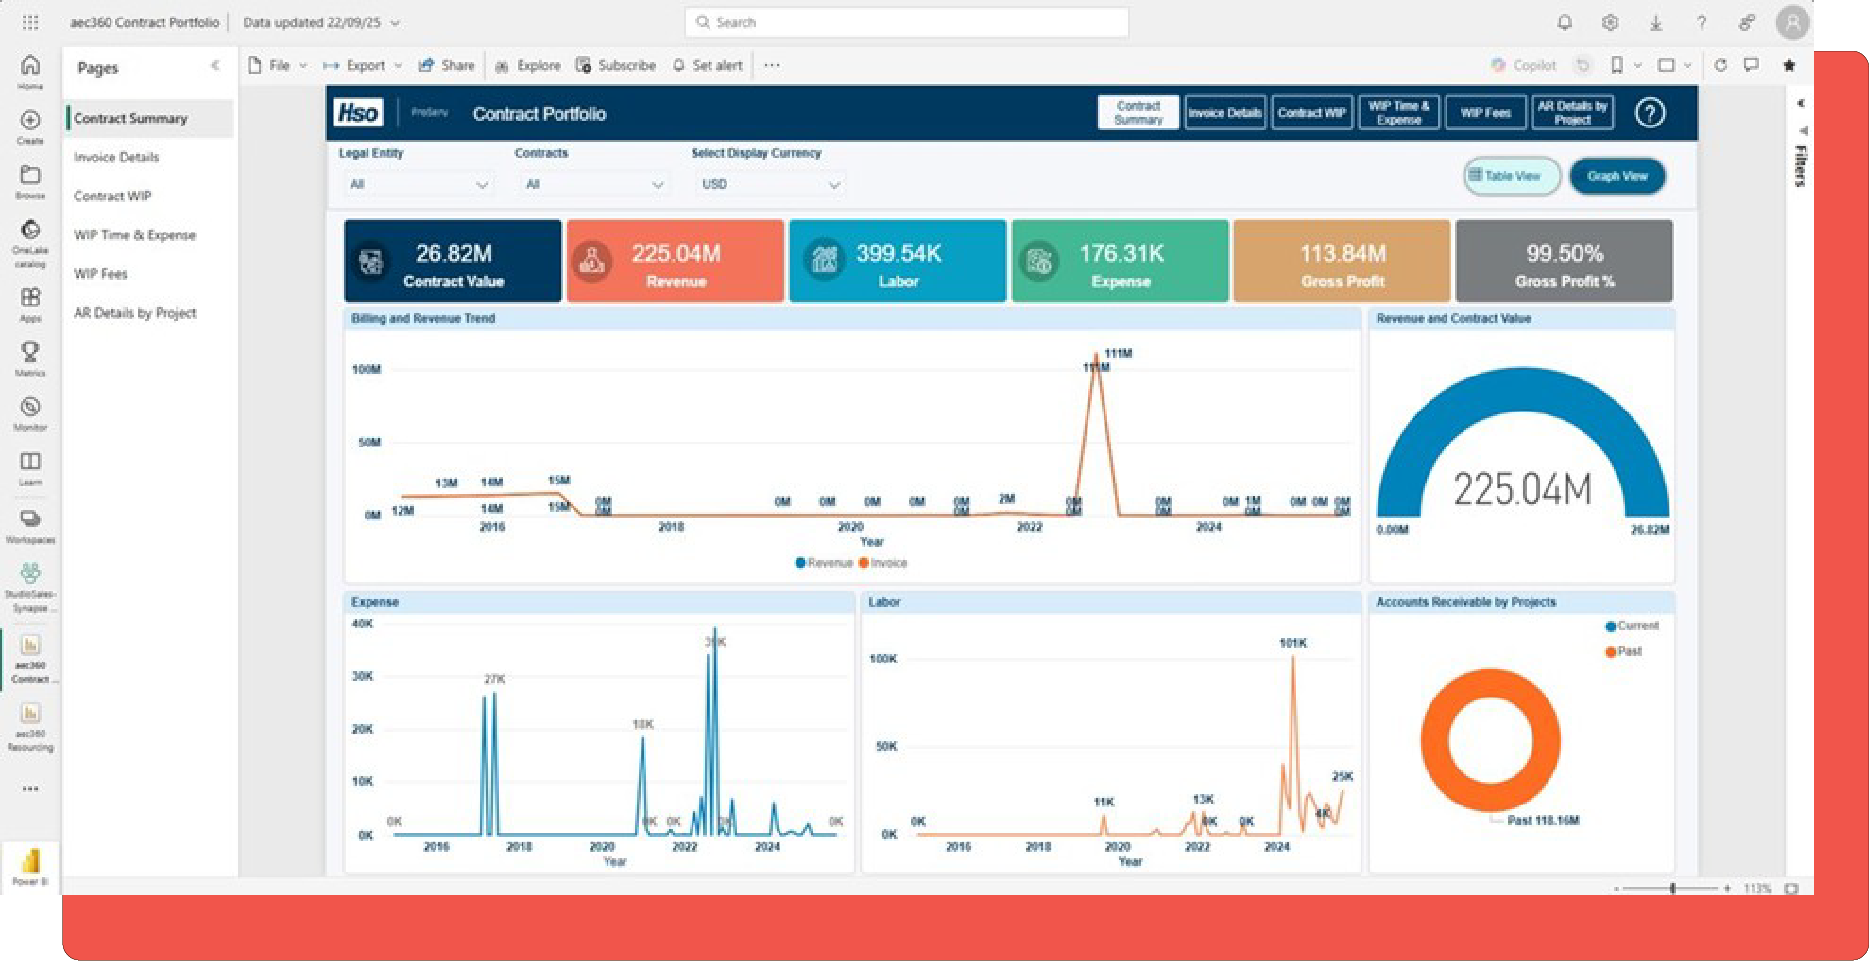Click Share in toolbar
Screen dimensions: 1869x961
[x=447, y=65]
